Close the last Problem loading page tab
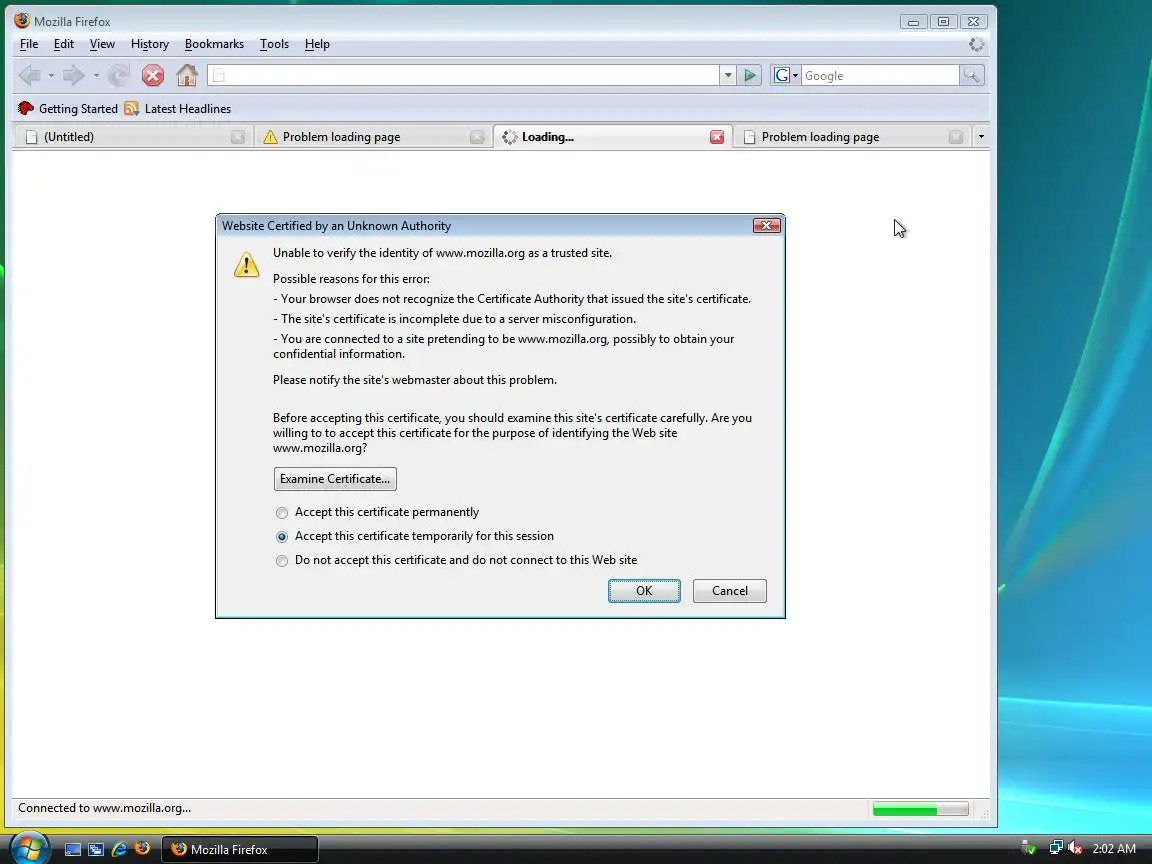Viewport: 1152px width, 864px height. [x=955, y=137]
